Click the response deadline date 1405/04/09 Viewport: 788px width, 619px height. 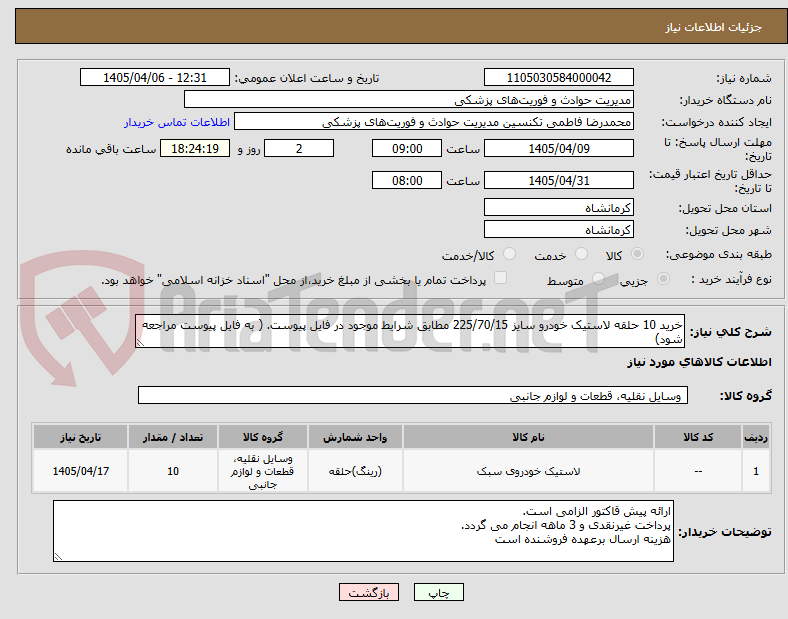pos(558,148)
